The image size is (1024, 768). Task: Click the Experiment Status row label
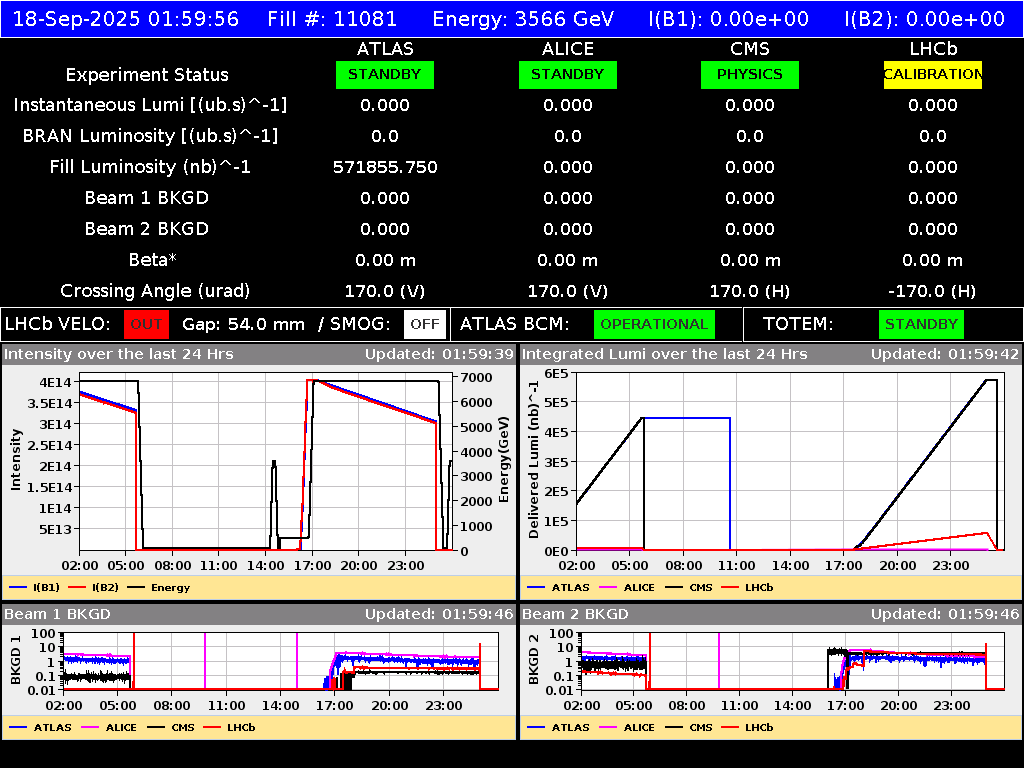[146, 74]
